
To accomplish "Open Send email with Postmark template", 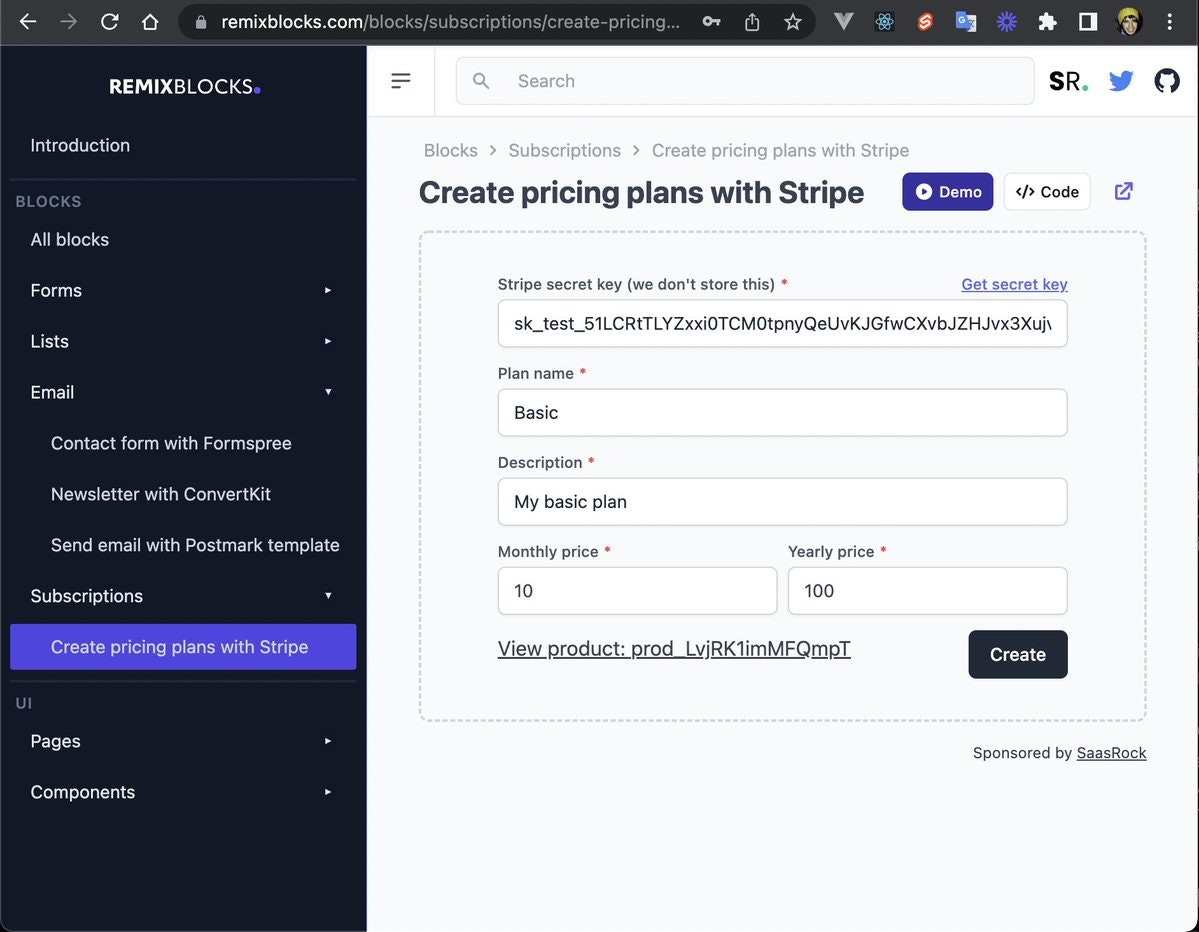I will pos(183,545).
